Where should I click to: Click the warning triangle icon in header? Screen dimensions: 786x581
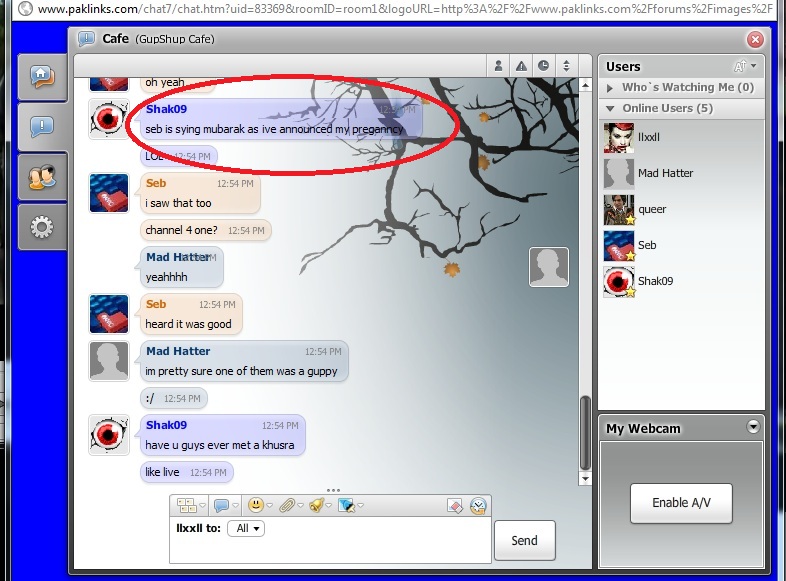click(x=521, y=66)
